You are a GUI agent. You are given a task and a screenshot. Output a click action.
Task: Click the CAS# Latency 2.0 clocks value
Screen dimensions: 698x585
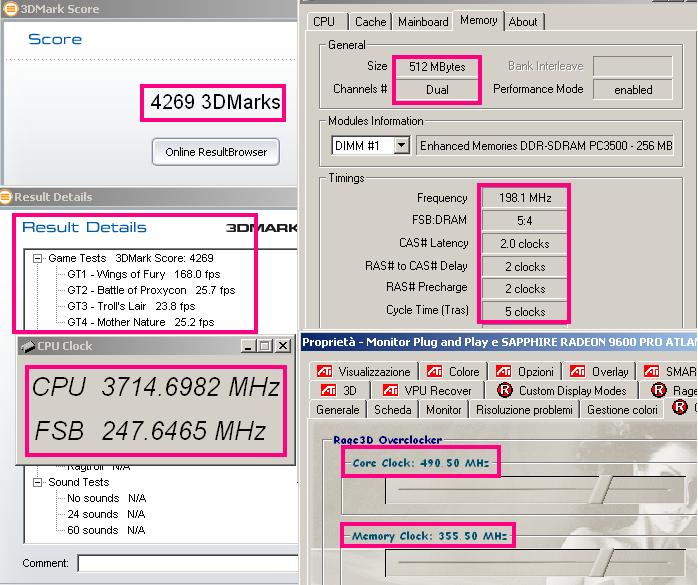[x=524, y=244]
